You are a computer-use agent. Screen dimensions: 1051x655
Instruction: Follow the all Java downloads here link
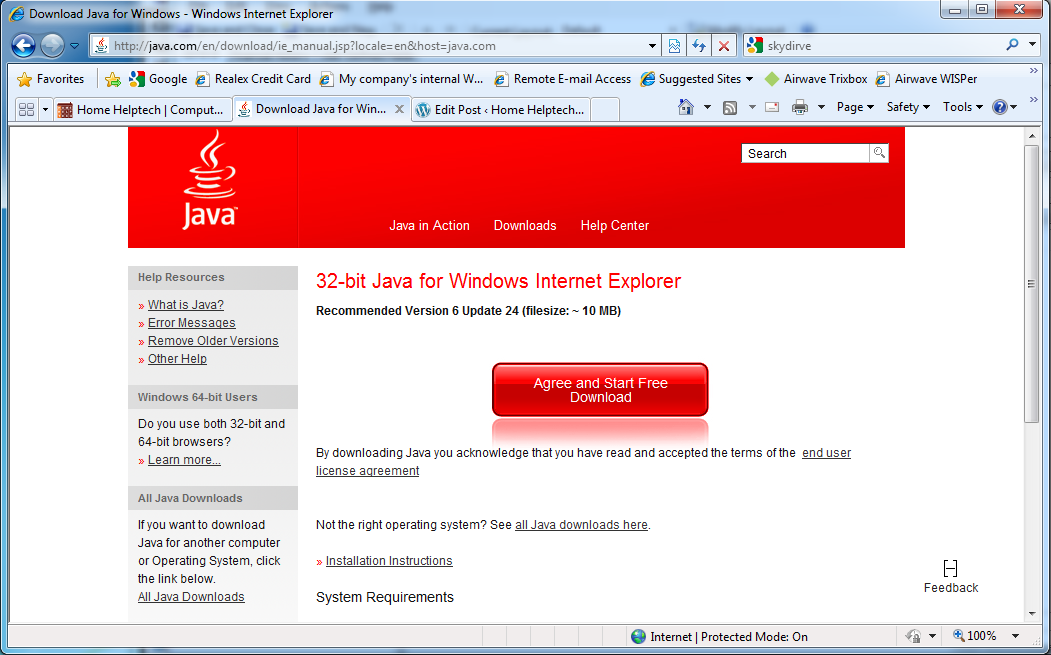click(x=581, y=525)
